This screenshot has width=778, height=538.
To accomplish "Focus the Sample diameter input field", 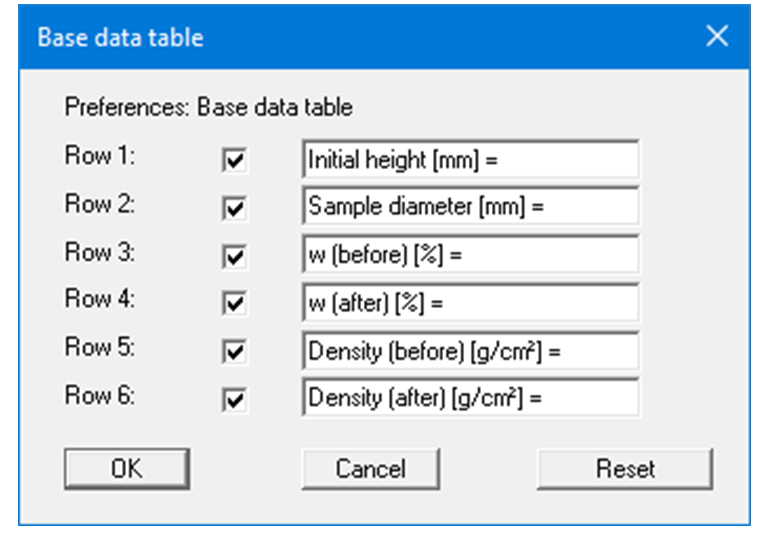I will click(470, 207).
